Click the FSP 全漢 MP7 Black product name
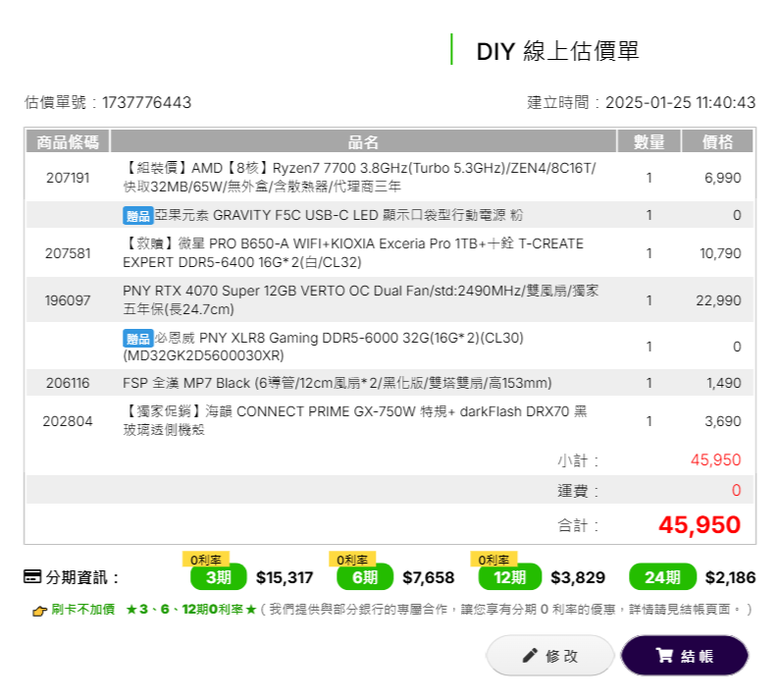Screen dimensions: 780x700 coord(337,383)
